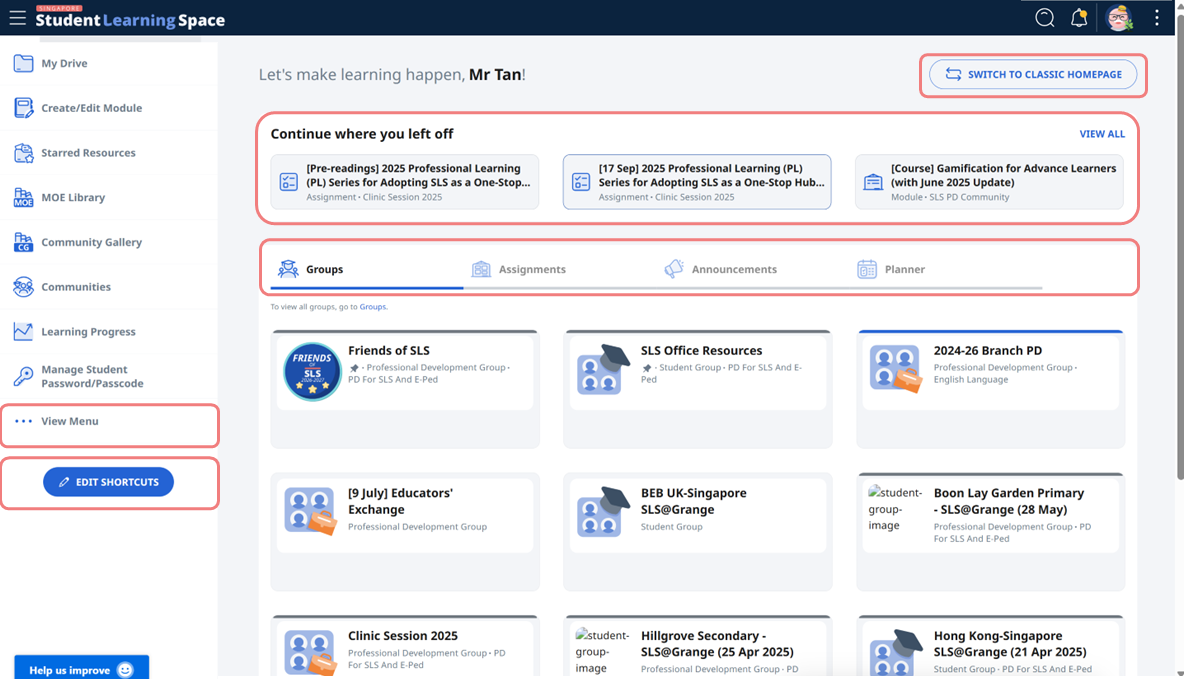This screenshot has height=682, width=1184.
Task: Click View All in Continue section
Action: tap(1101, 134)
